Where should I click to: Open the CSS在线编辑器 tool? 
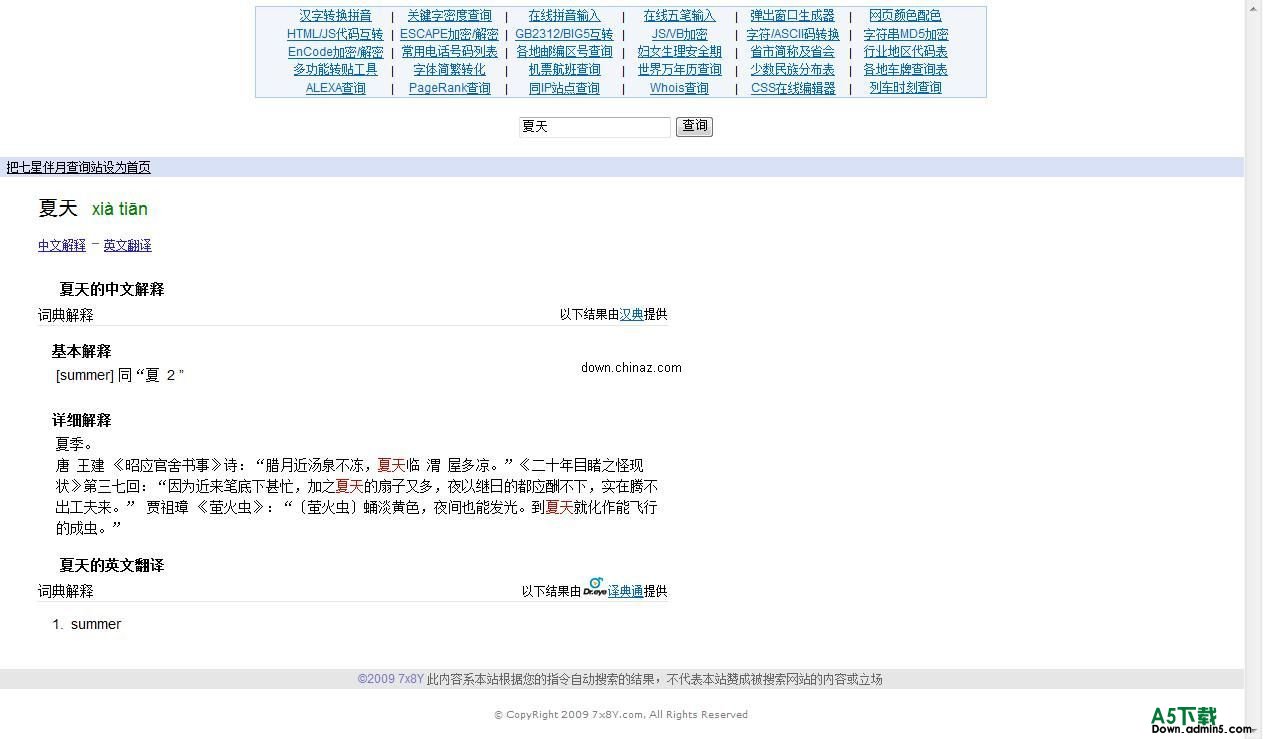click(x=792, y=87)
